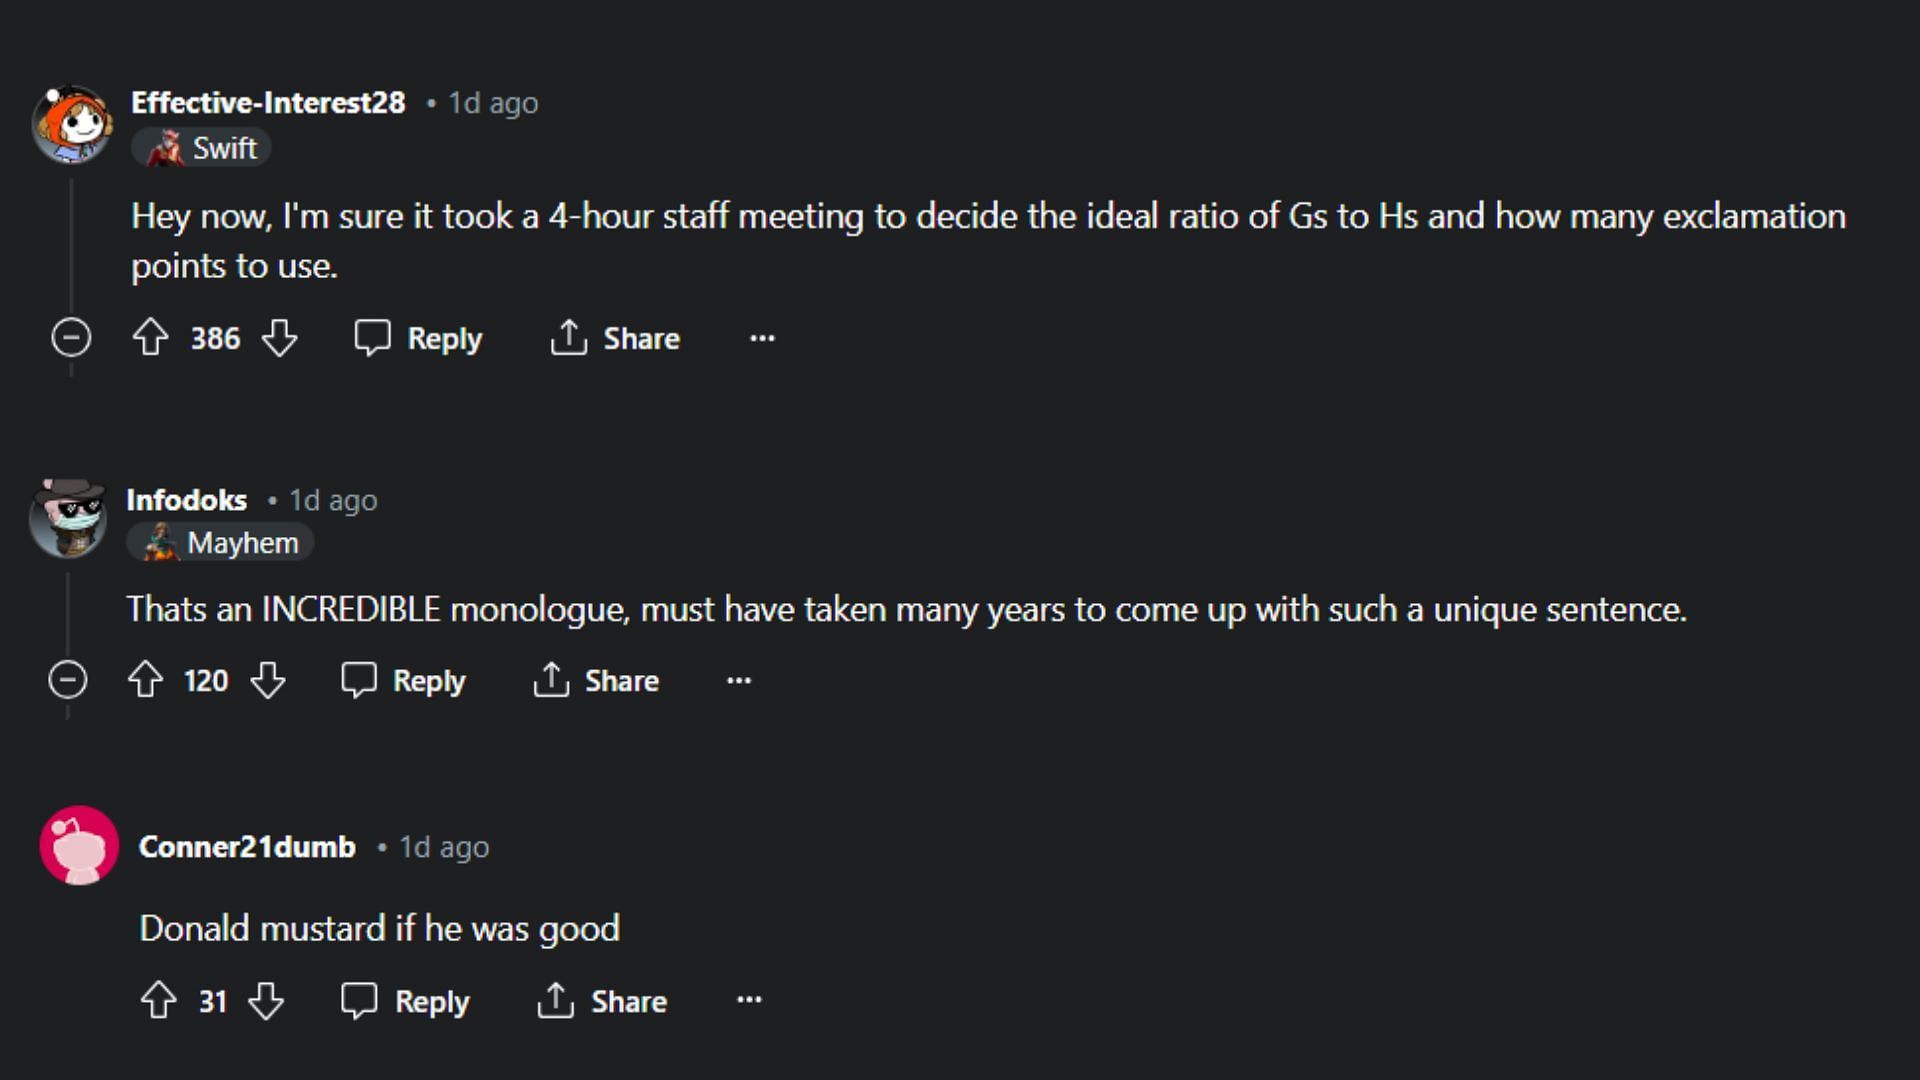1920x1080 pixels.
Task: Share the comment about the 4-hour staff meeting
Action: (x=615, y=338)
